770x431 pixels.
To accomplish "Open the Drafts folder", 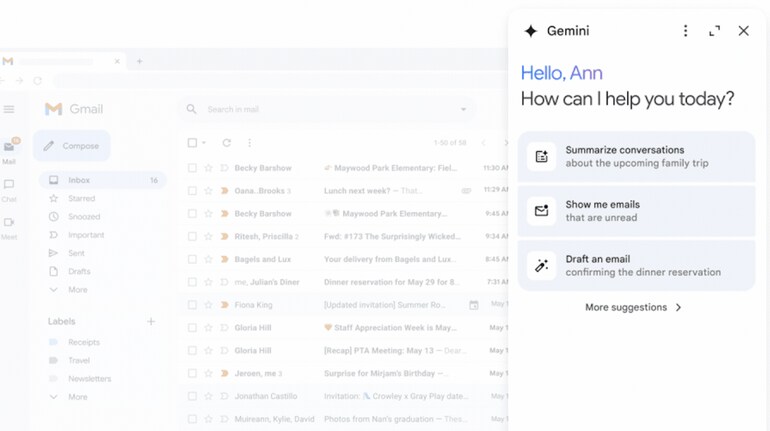I will click(79, 271).
